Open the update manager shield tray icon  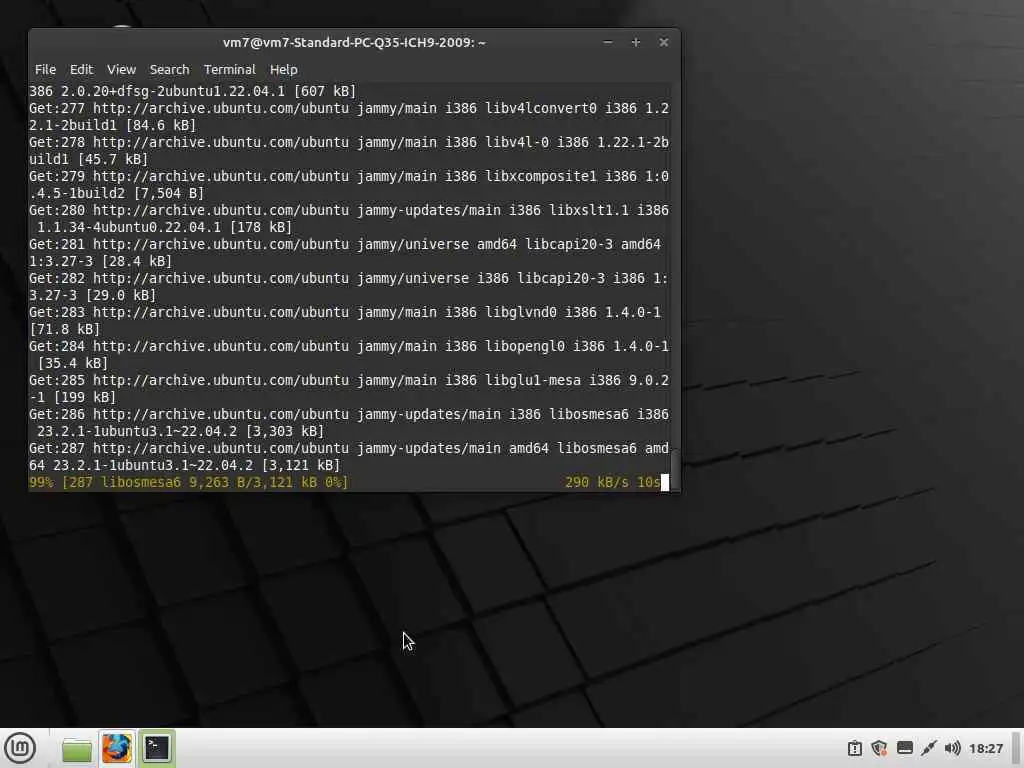click(879, 748)
